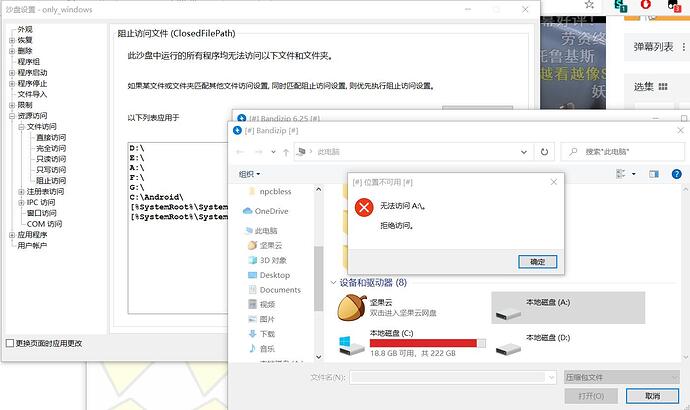Open view options dropdown arrow
The width and height of the screenshot is (690, 410).
tap(634, 174)
